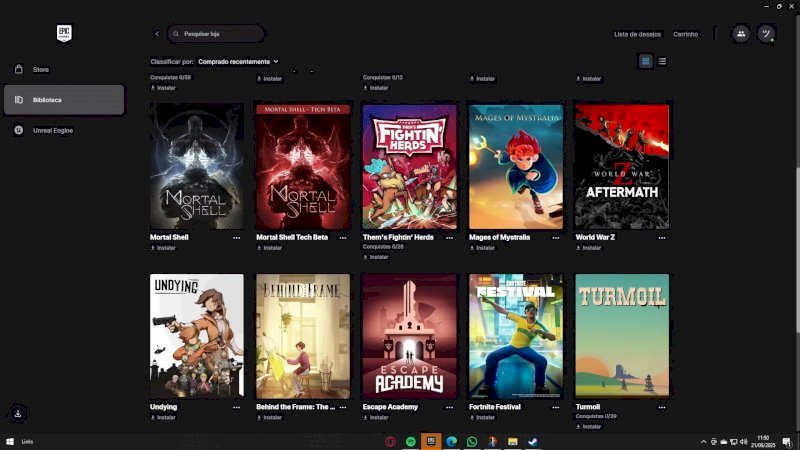Open WhatsApp from the taskbar
This screenshot has width=800, height=450.
[x=472, y=441]
